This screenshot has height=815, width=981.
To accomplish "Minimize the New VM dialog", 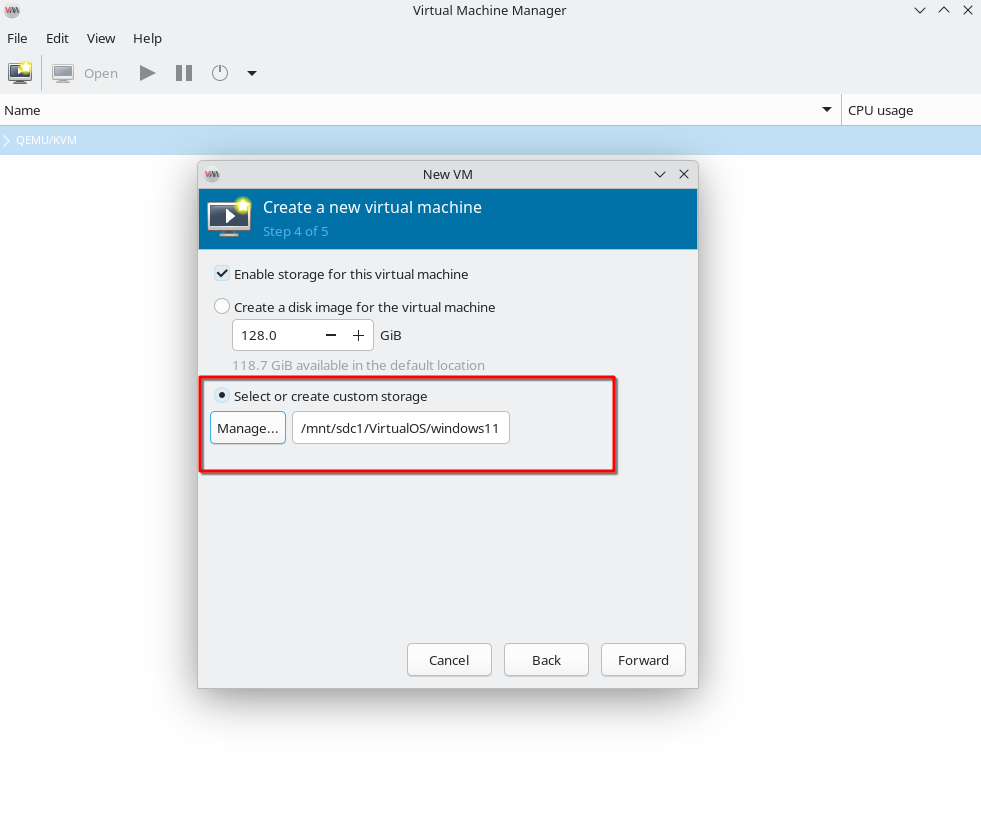I will point(659,174).
